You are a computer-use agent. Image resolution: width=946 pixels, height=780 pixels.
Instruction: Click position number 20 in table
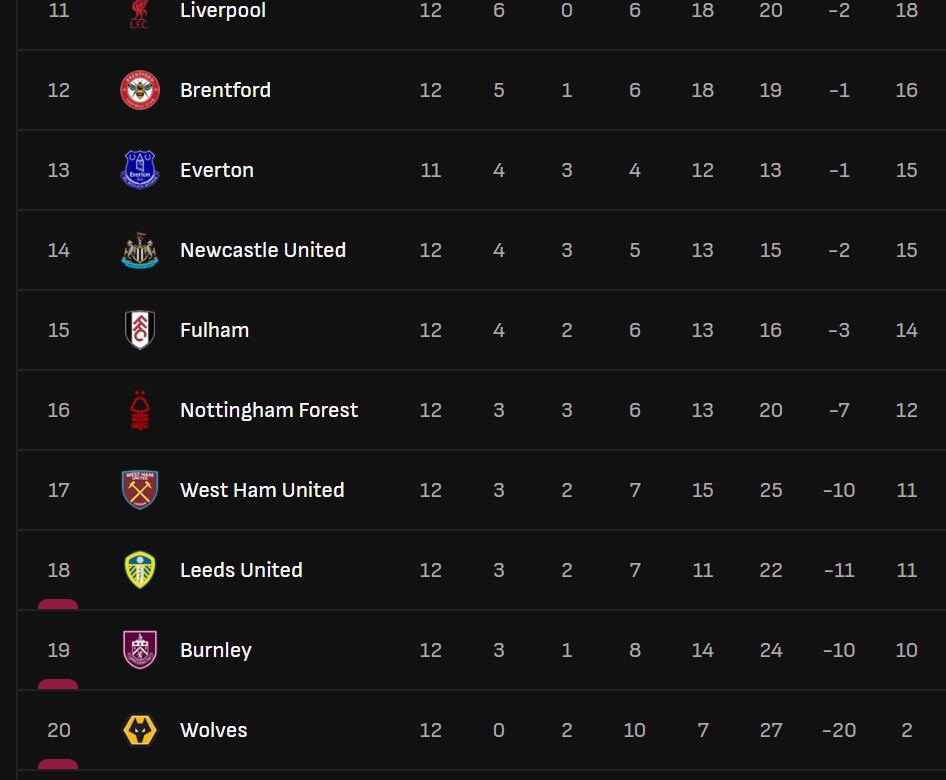coord(59,730)
